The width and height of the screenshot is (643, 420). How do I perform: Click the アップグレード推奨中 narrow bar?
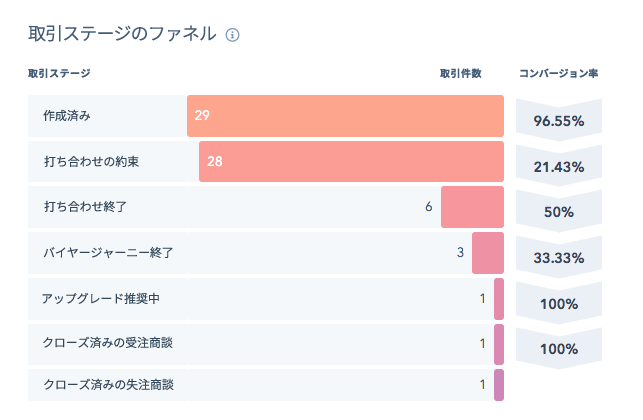click(x=498, y=298)
